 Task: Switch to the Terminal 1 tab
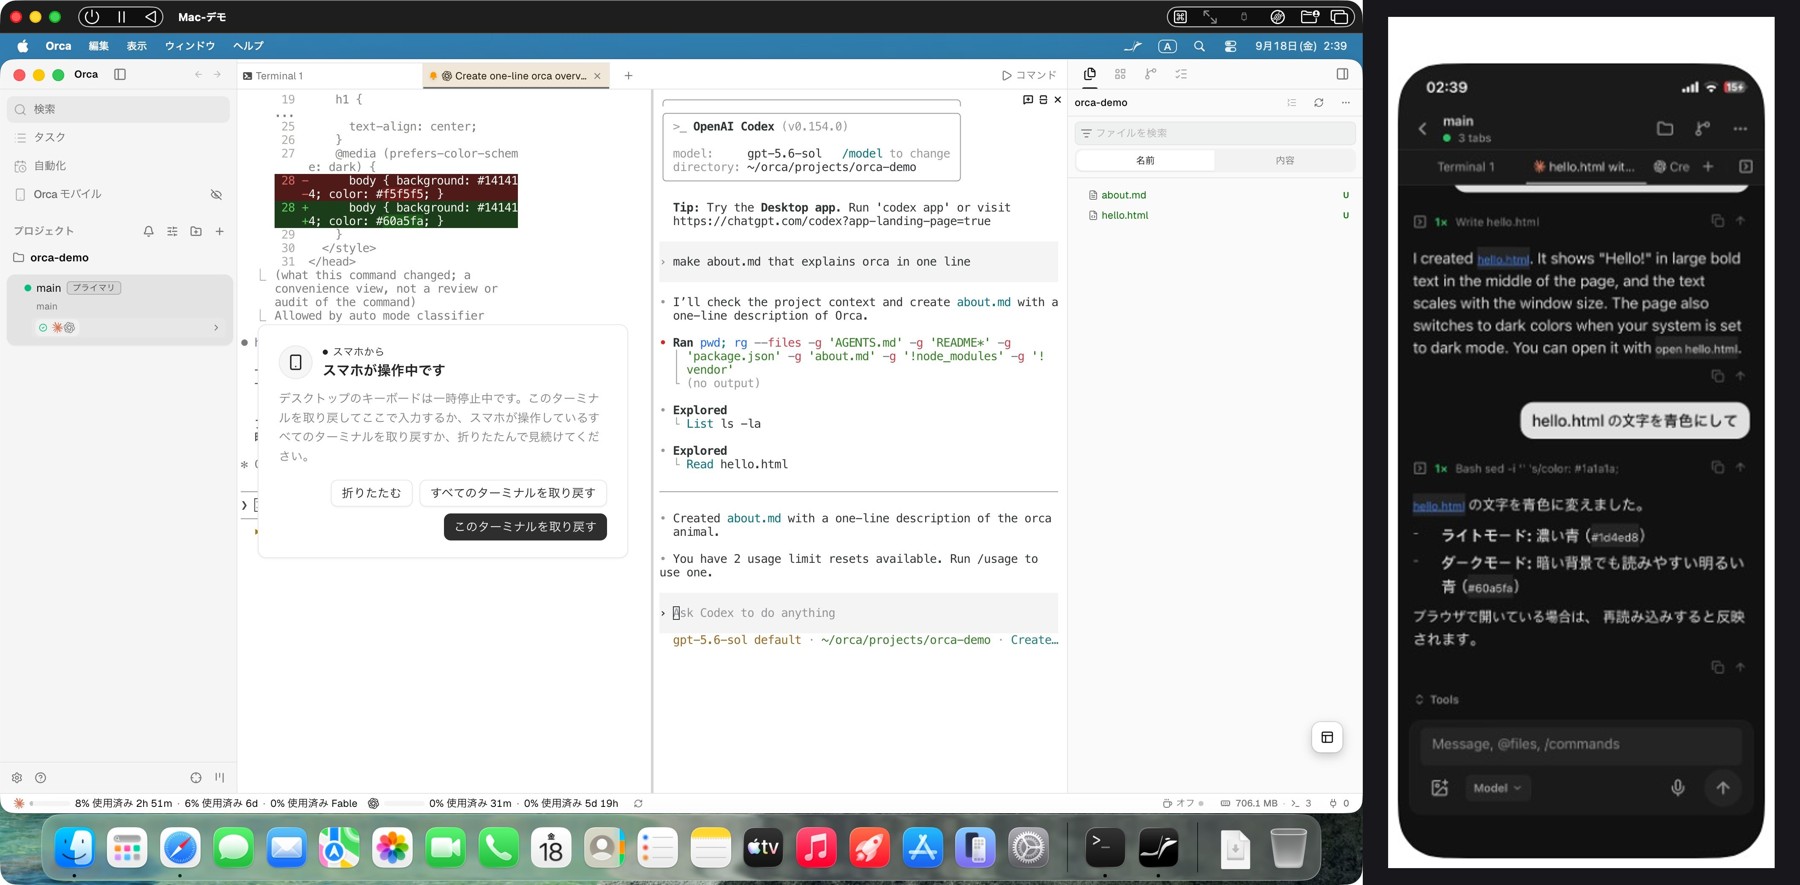(330, 76)
